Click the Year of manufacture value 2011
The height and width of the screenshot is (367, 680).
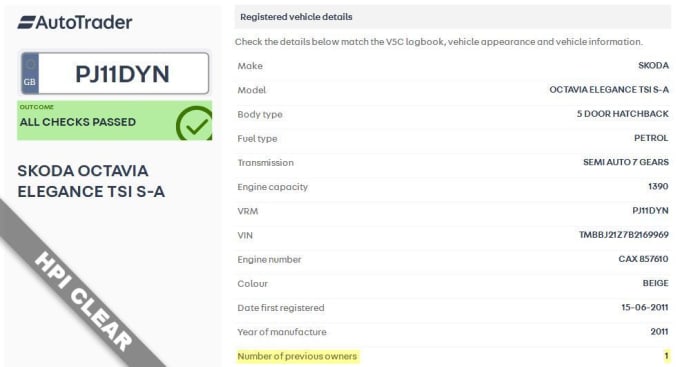tap(659, 332)
